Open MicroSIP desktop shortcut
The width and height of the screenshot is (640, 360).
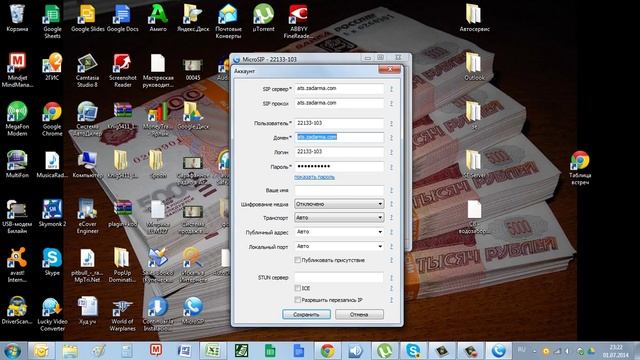(193, 311)
